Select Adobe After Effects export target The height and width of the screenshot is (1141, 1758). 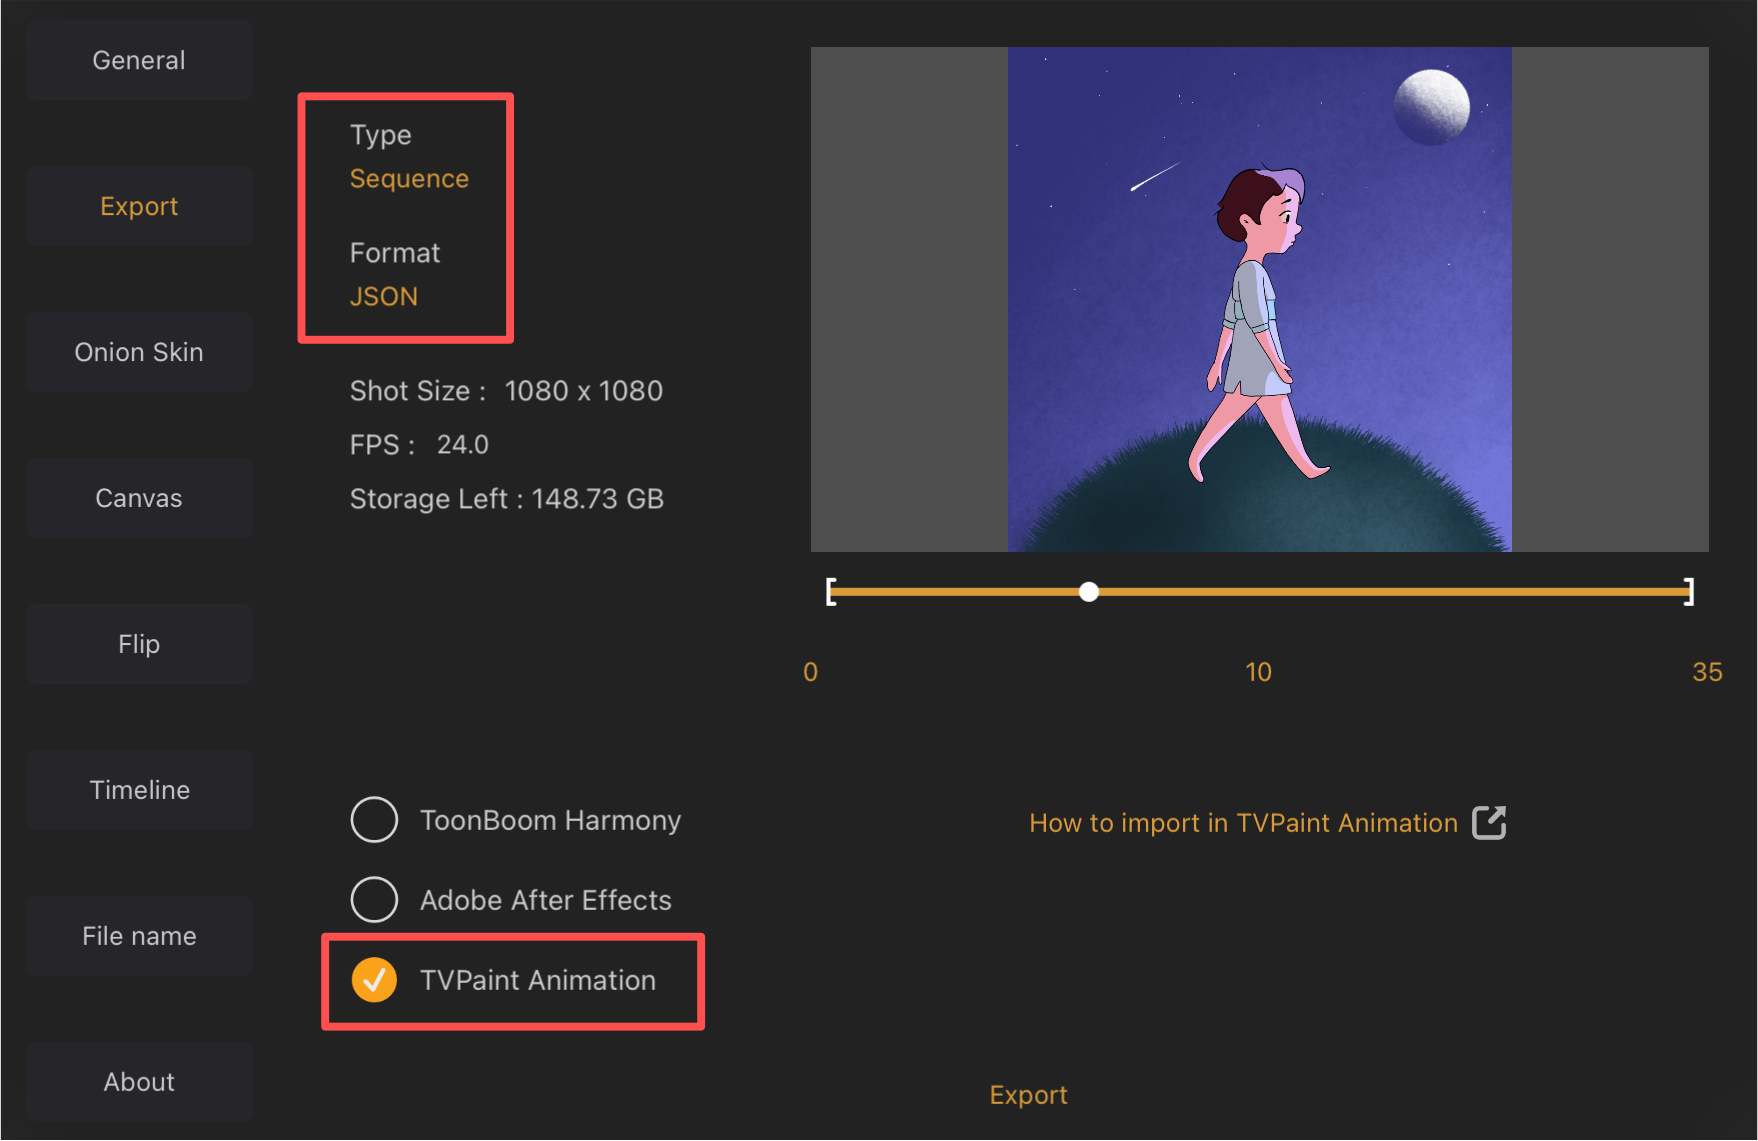pos(374,899)
